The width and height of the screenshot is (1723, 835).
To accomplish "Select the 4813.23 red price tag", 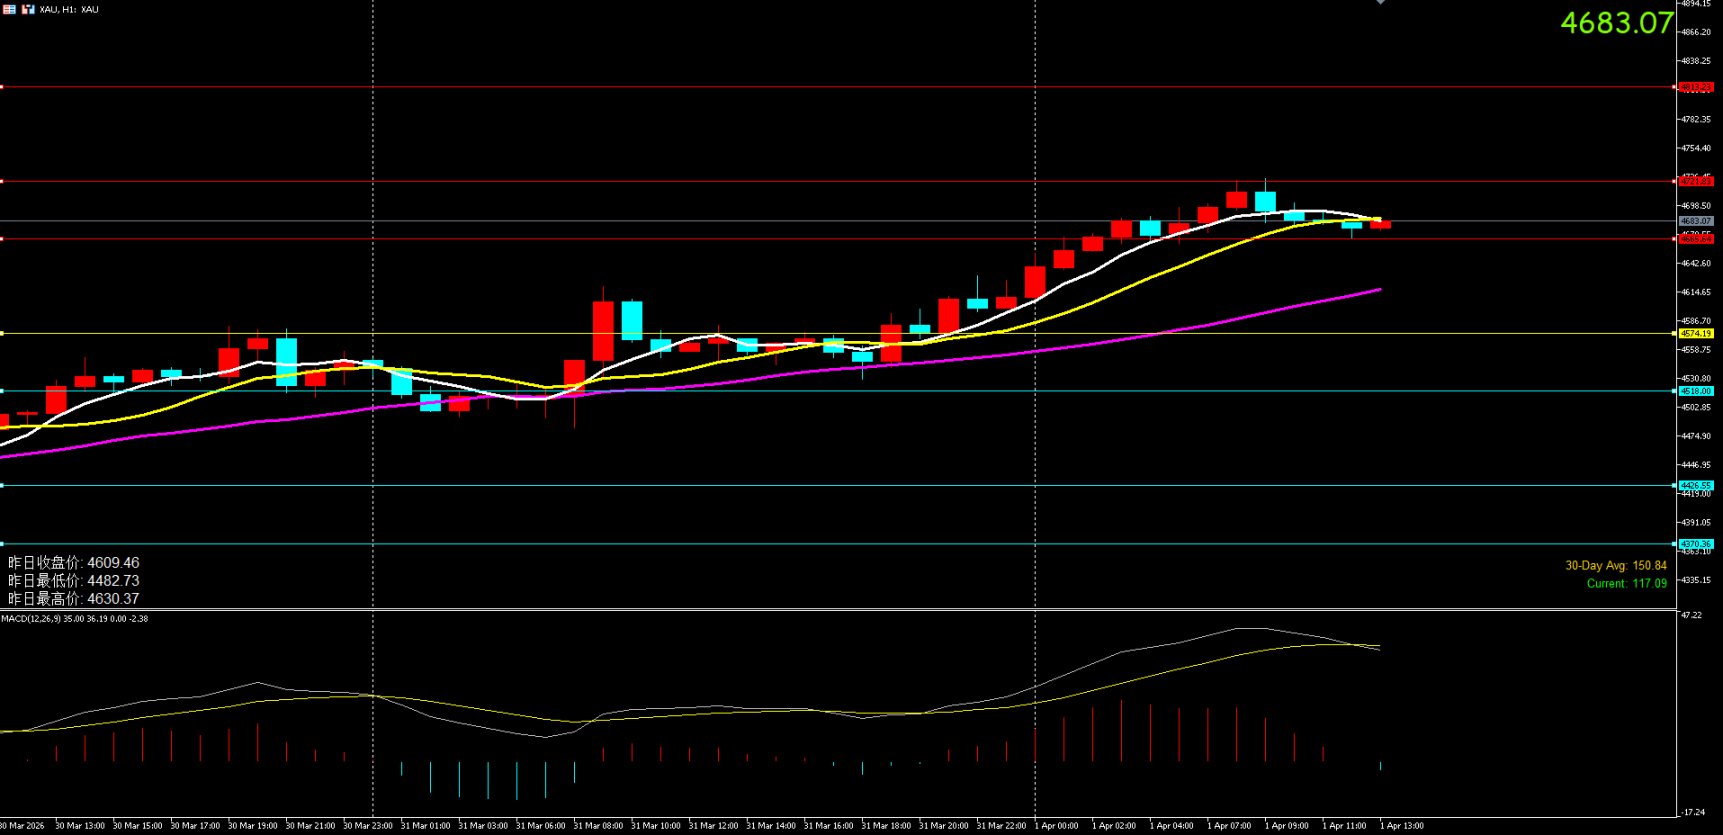I will click(x=1696, y=87).
